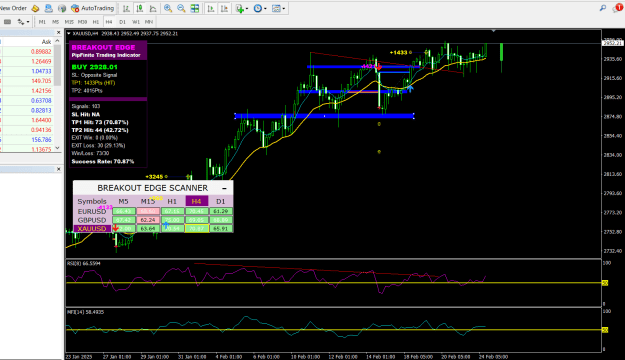Zoom out on the chart

[181, 8]
